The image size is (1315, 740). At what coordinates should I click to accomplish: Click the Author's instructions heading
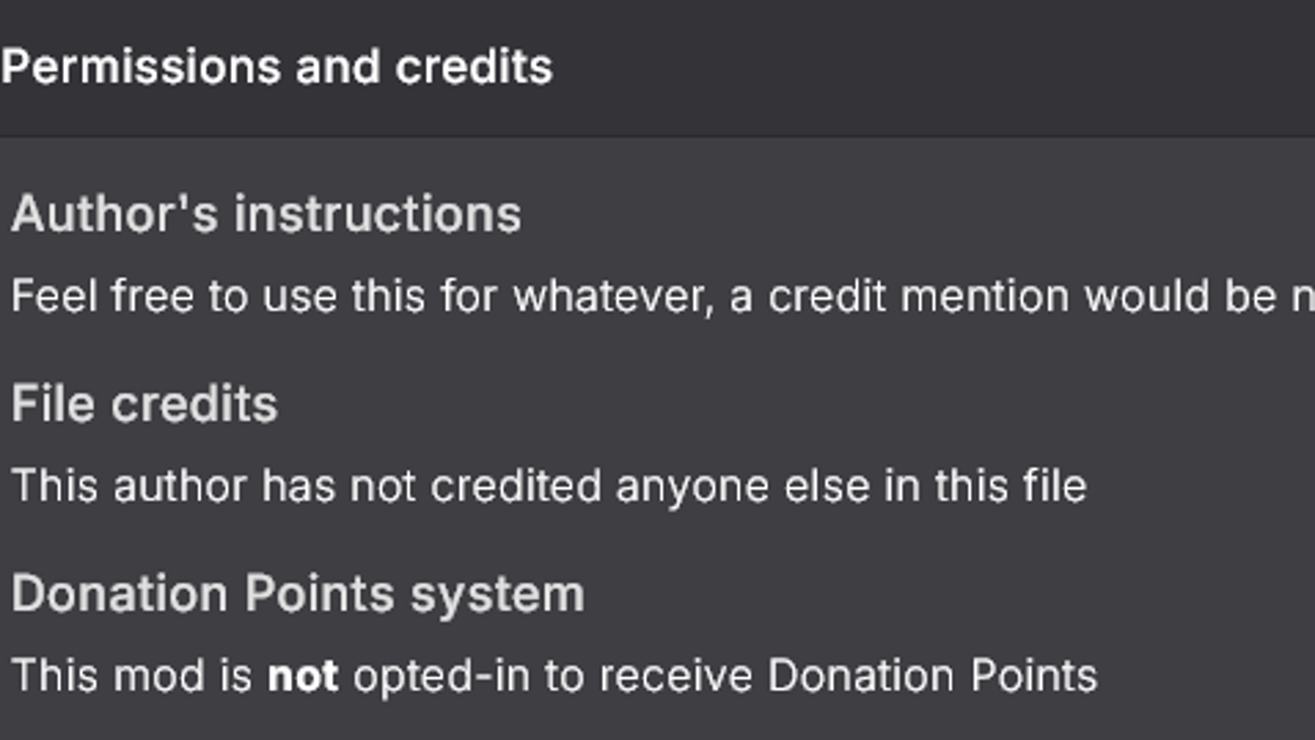pyautogui.click(x=266, y=214)
